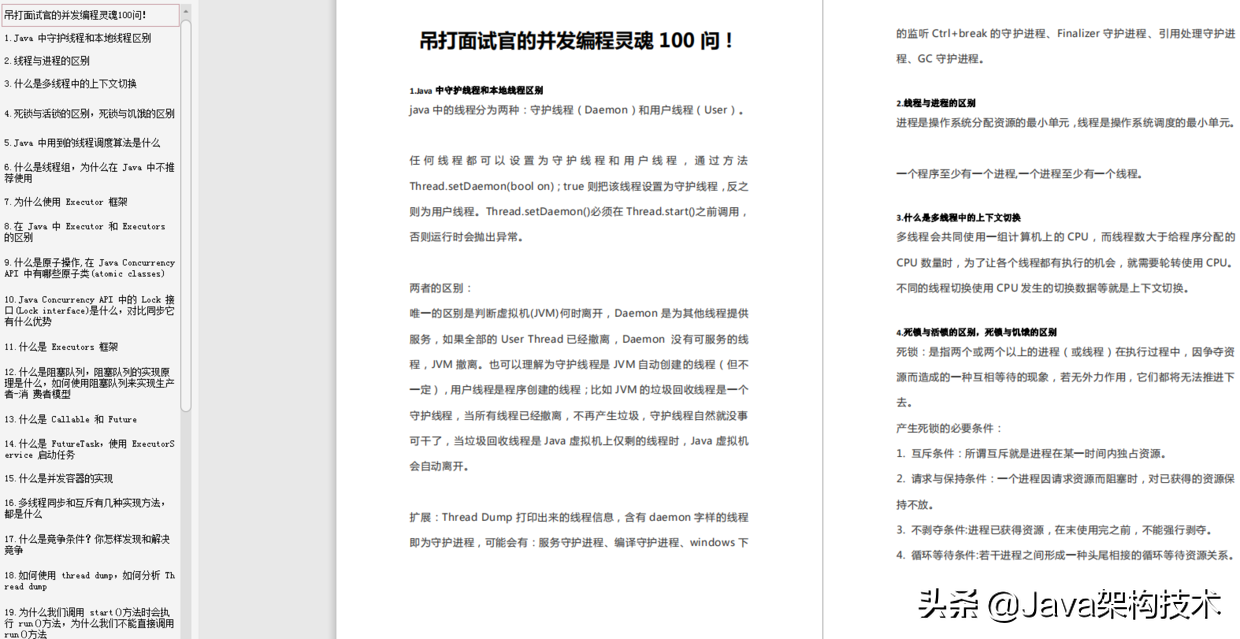The image size is (1240, 639).
Task: Open bookmark 18. 如何使用 thread dump
Action: click(x=89, y=581)
